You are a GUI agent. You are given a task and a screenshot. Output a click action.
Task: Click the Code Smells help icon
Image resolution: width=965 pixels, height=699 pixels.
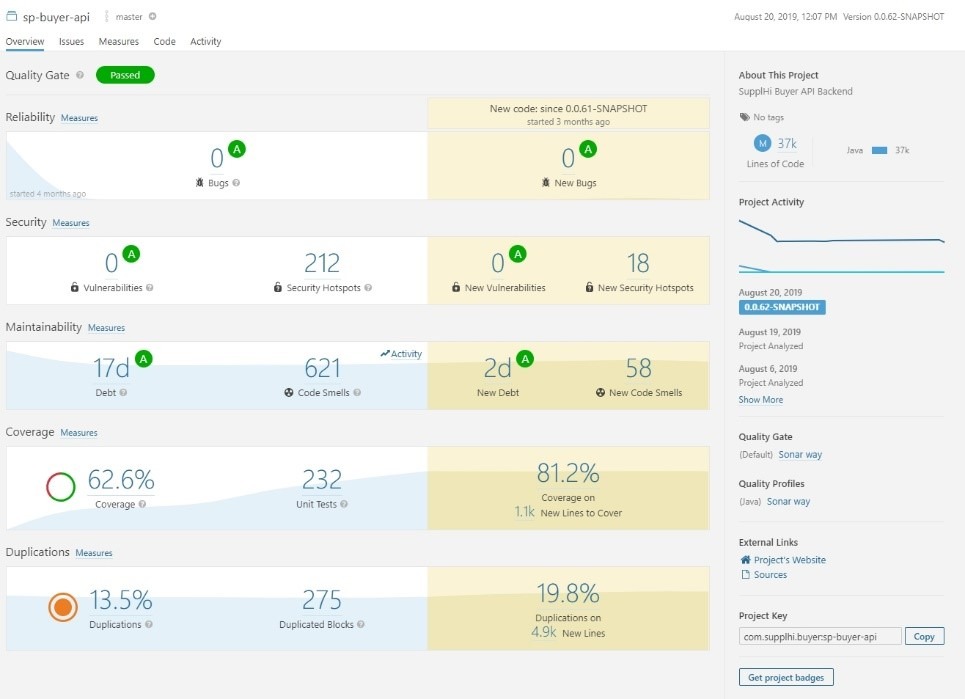358,393
